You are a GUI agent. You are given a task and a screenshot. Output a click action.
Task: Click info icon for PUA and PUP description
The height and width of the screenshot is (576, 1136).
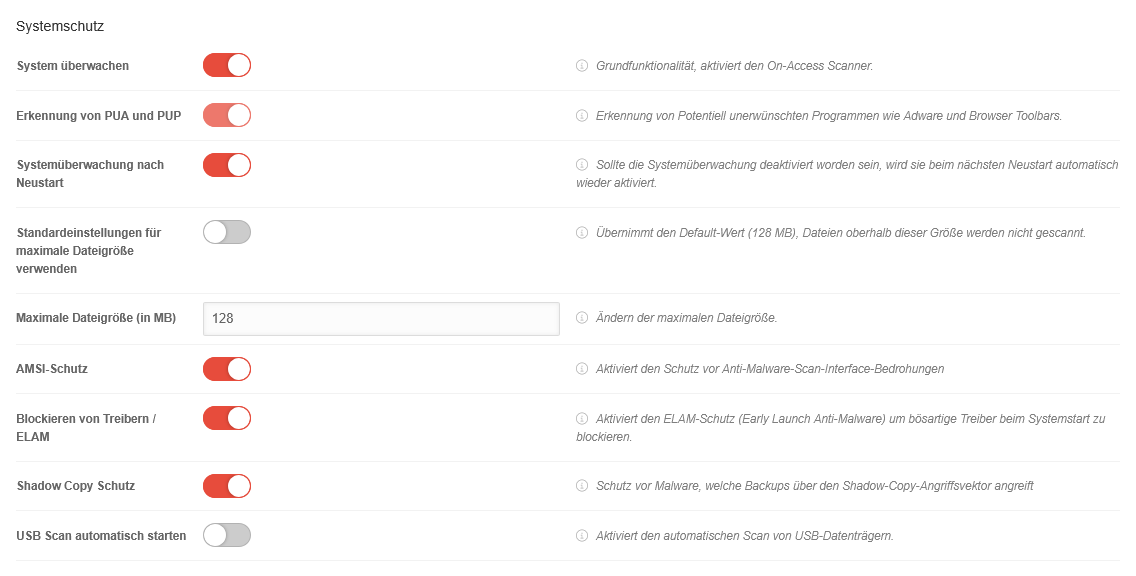coord(582,116)
